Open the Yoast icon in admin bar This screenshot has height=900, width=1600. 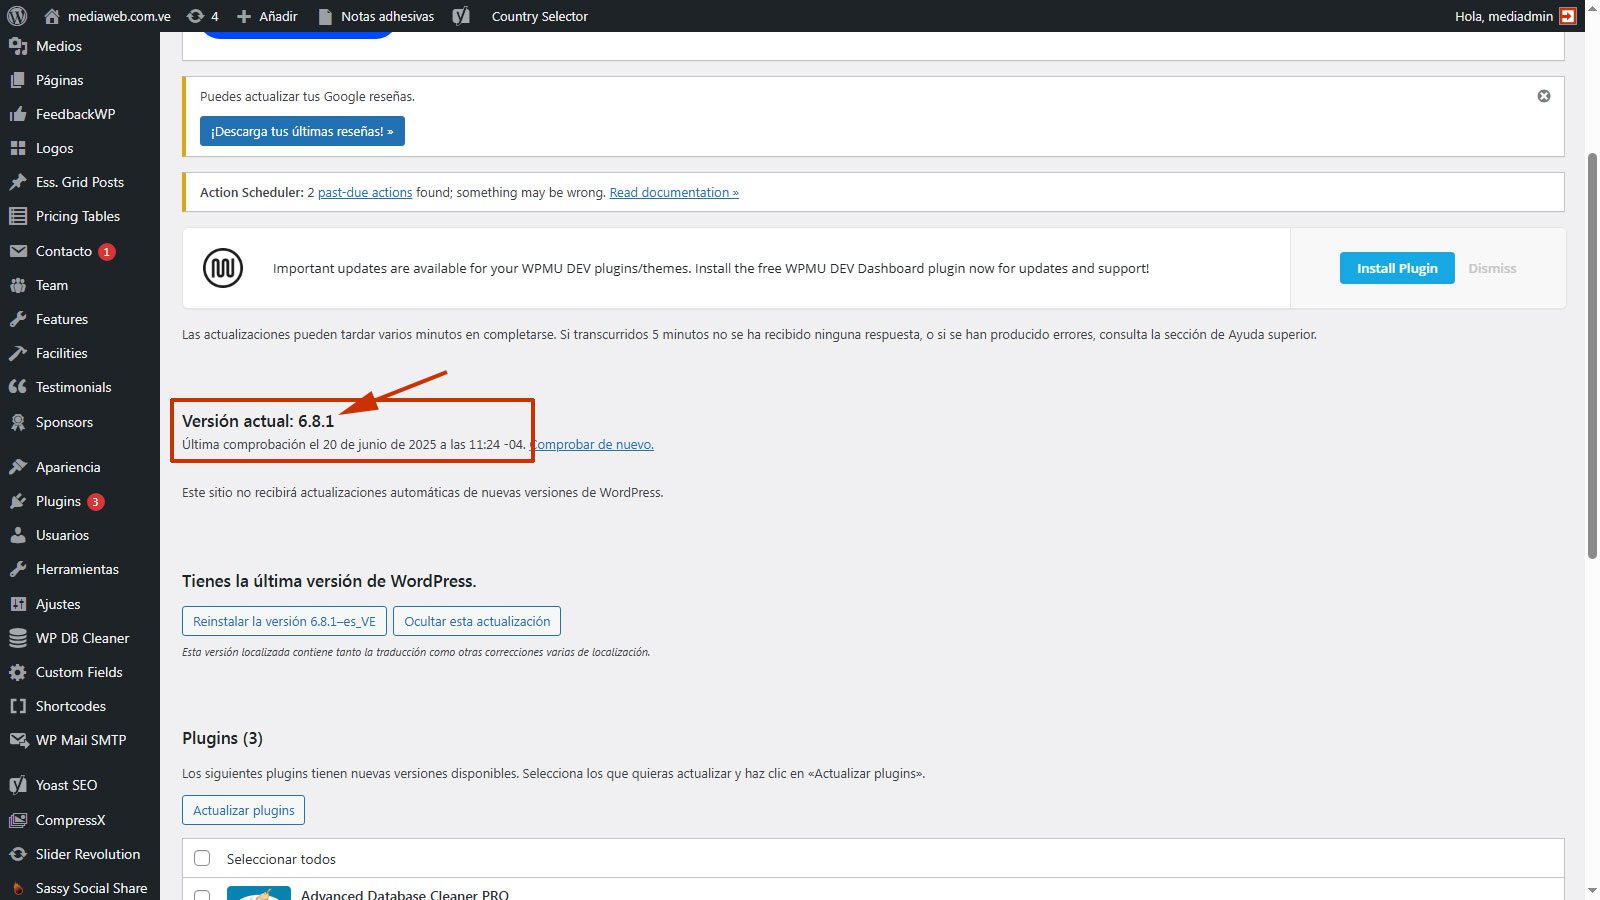tap(461, 16)
